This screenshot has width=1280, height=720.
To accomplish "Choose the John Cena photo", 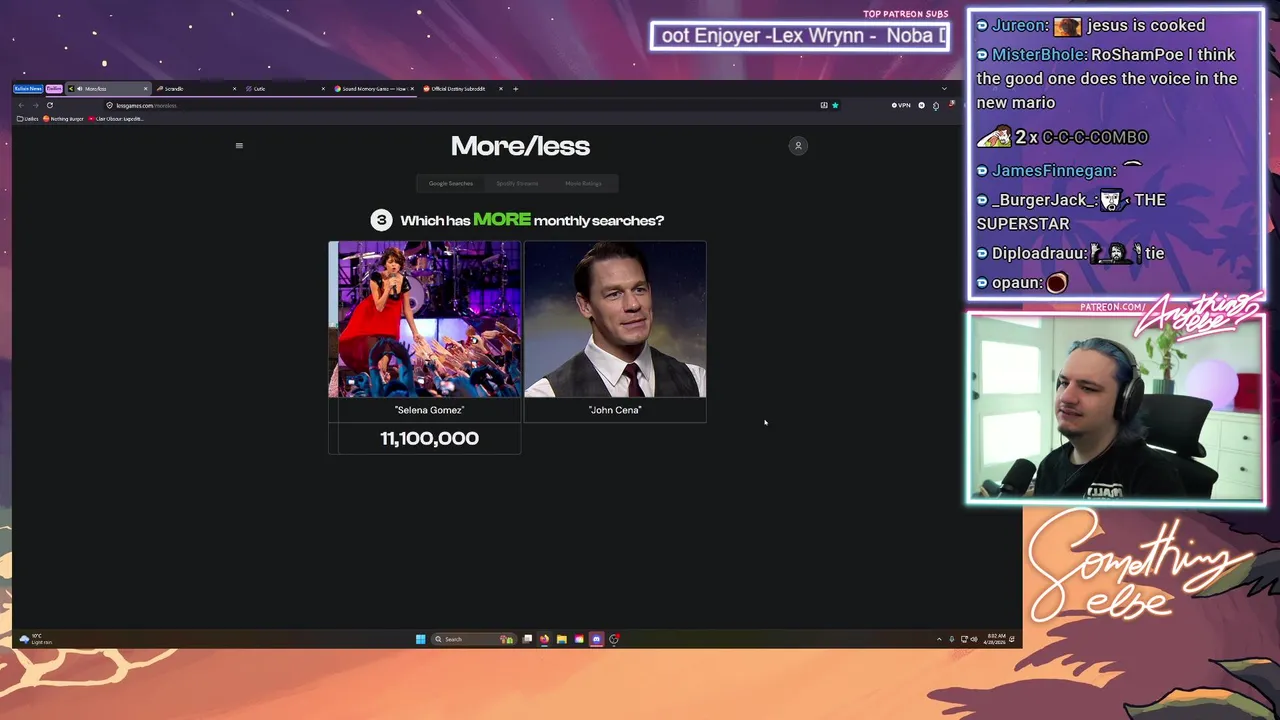I will click(x=615, y=319).
